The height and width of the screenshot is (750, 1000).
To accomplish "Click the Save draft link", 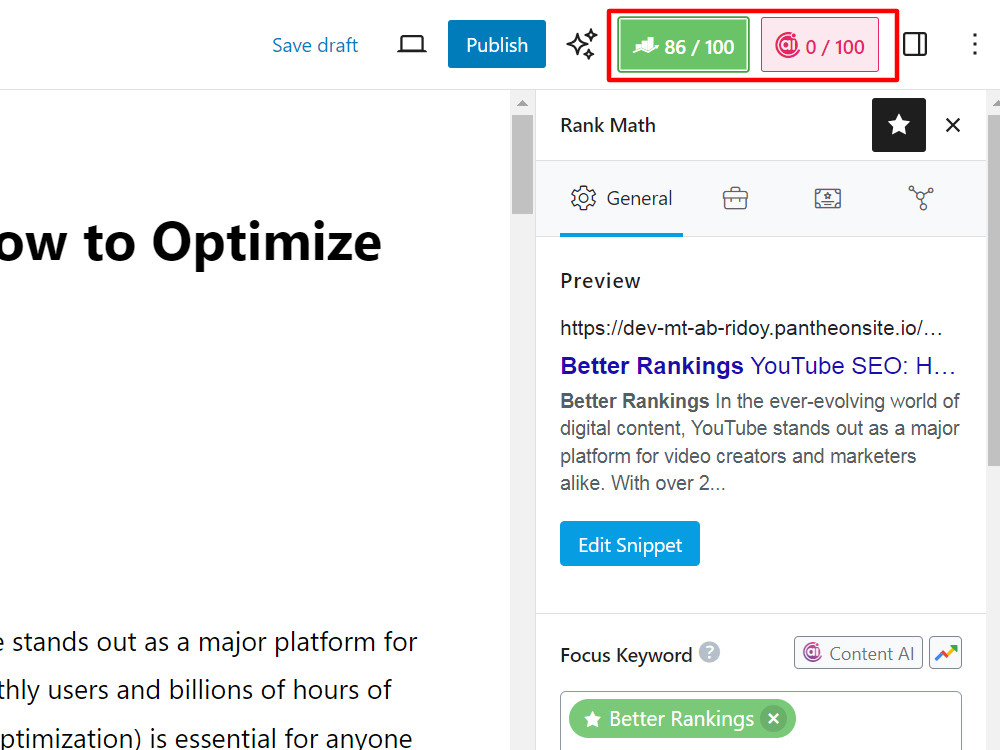I will pyautogui.click(x=314, y=45).
